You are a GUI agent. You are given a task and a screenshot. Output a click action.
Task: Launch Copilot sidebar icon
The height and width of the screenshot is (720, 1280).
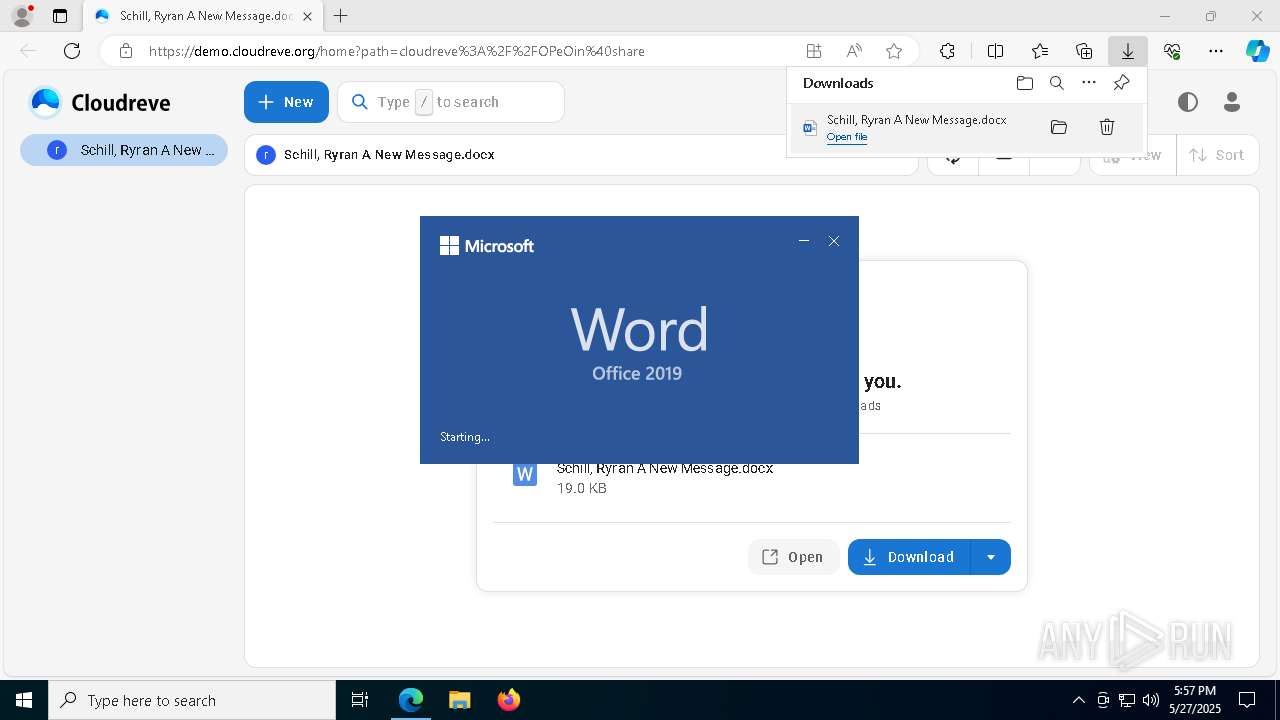(x=1257, y=51)
